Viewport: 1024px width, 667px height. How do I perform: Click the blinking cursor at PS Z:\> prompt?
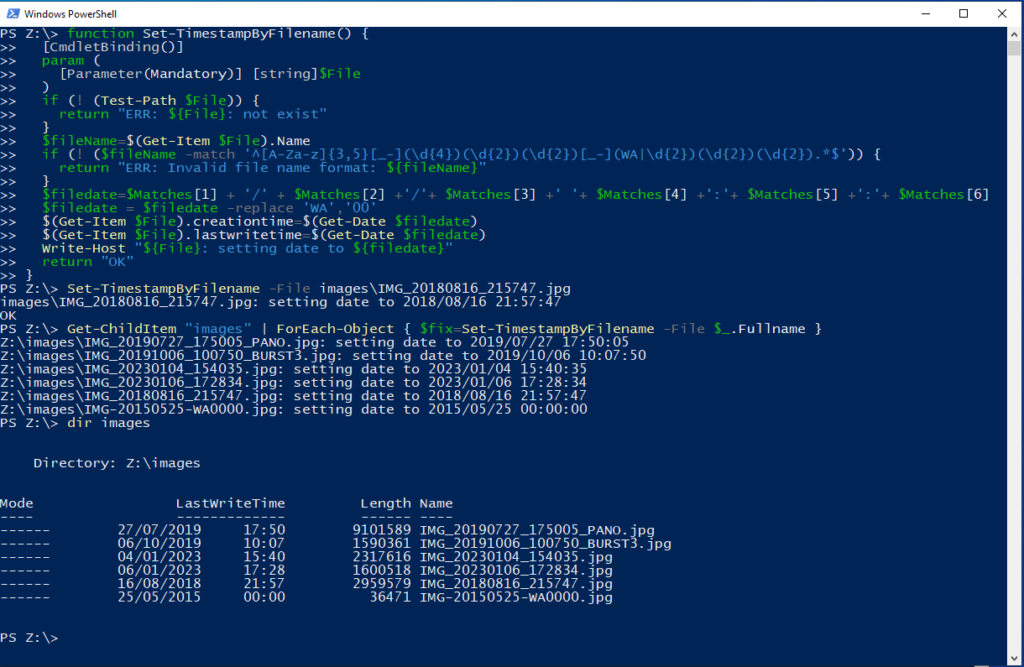pyautogui.click(x=64, y=637)
